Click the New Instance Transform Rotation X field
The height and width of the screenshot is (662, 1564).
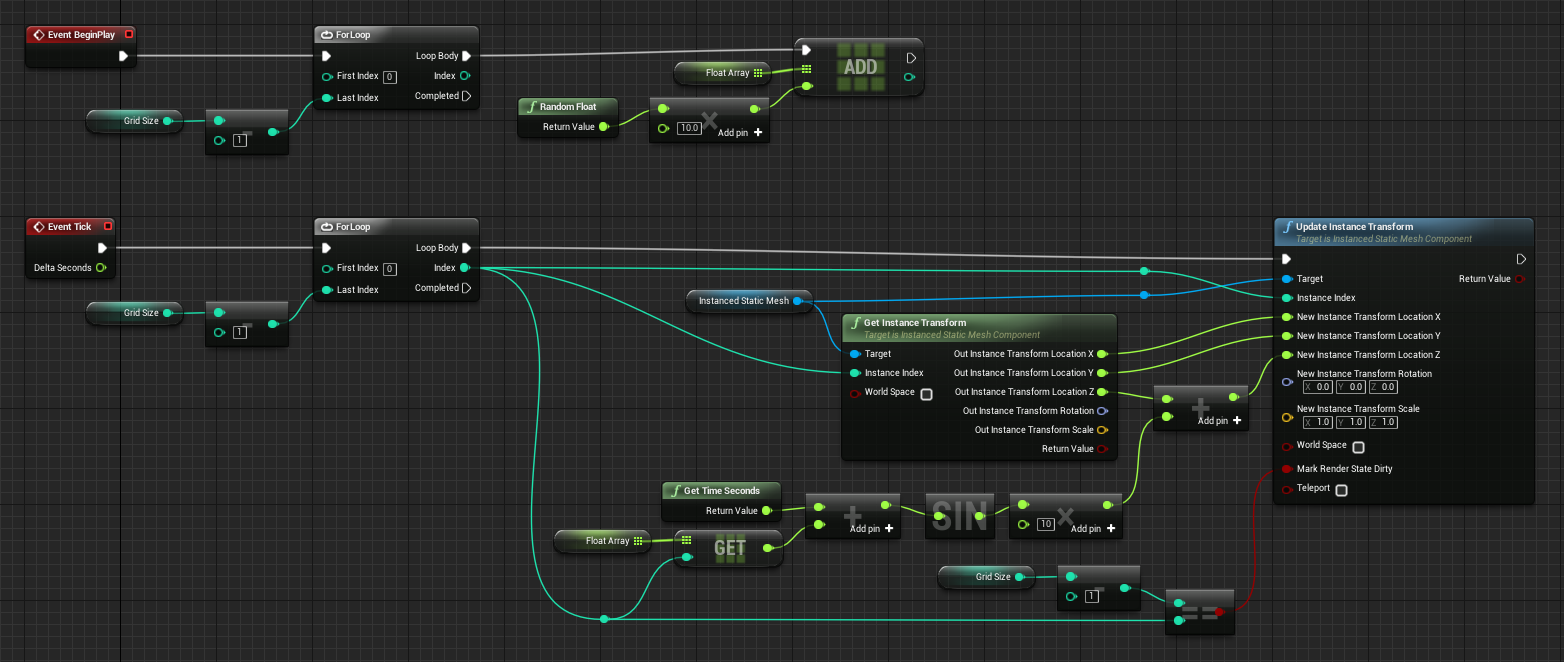click(x=1316, y=387)
